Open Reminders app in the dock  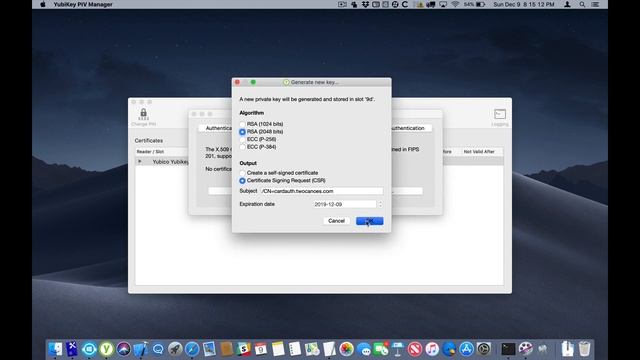tap(295, 349)
